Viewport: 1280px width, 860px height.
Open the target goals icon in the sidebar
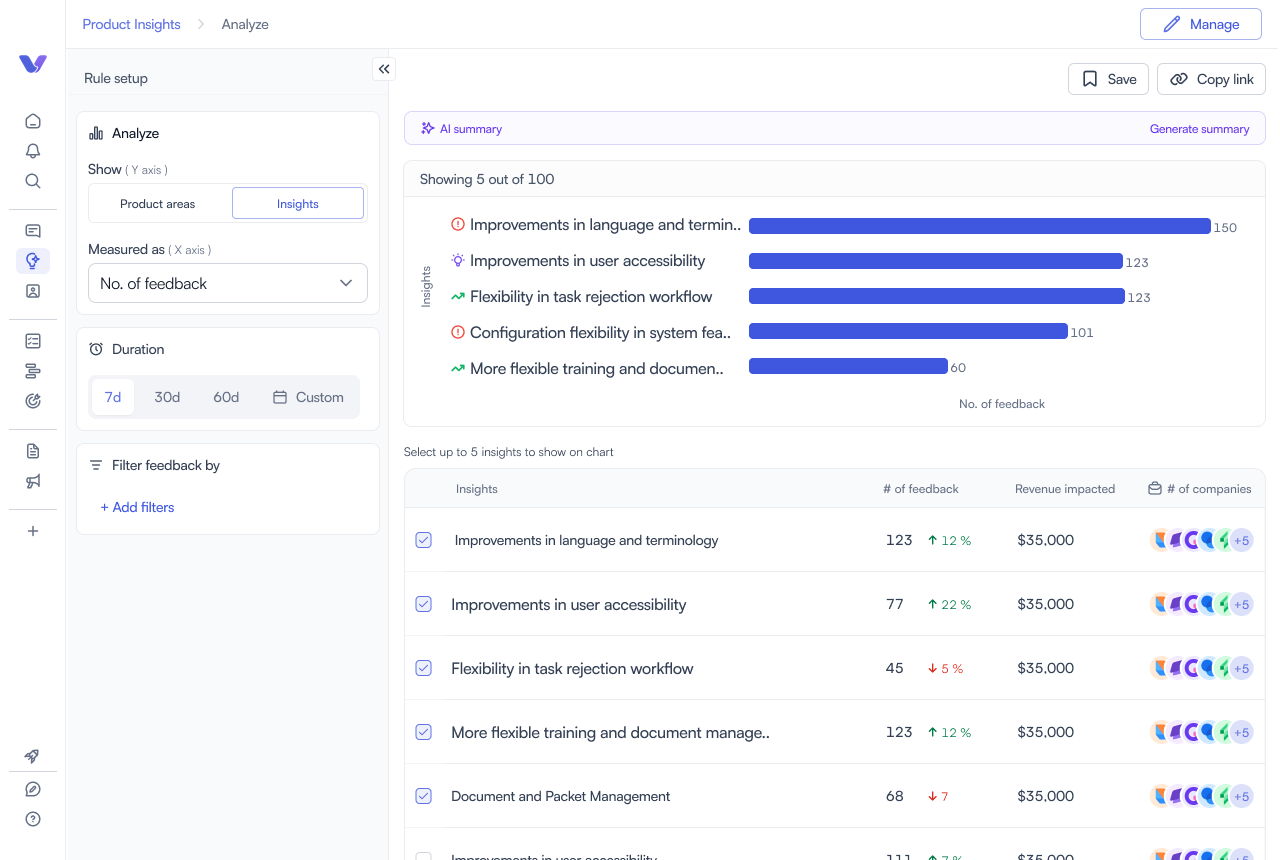[33, 401]
